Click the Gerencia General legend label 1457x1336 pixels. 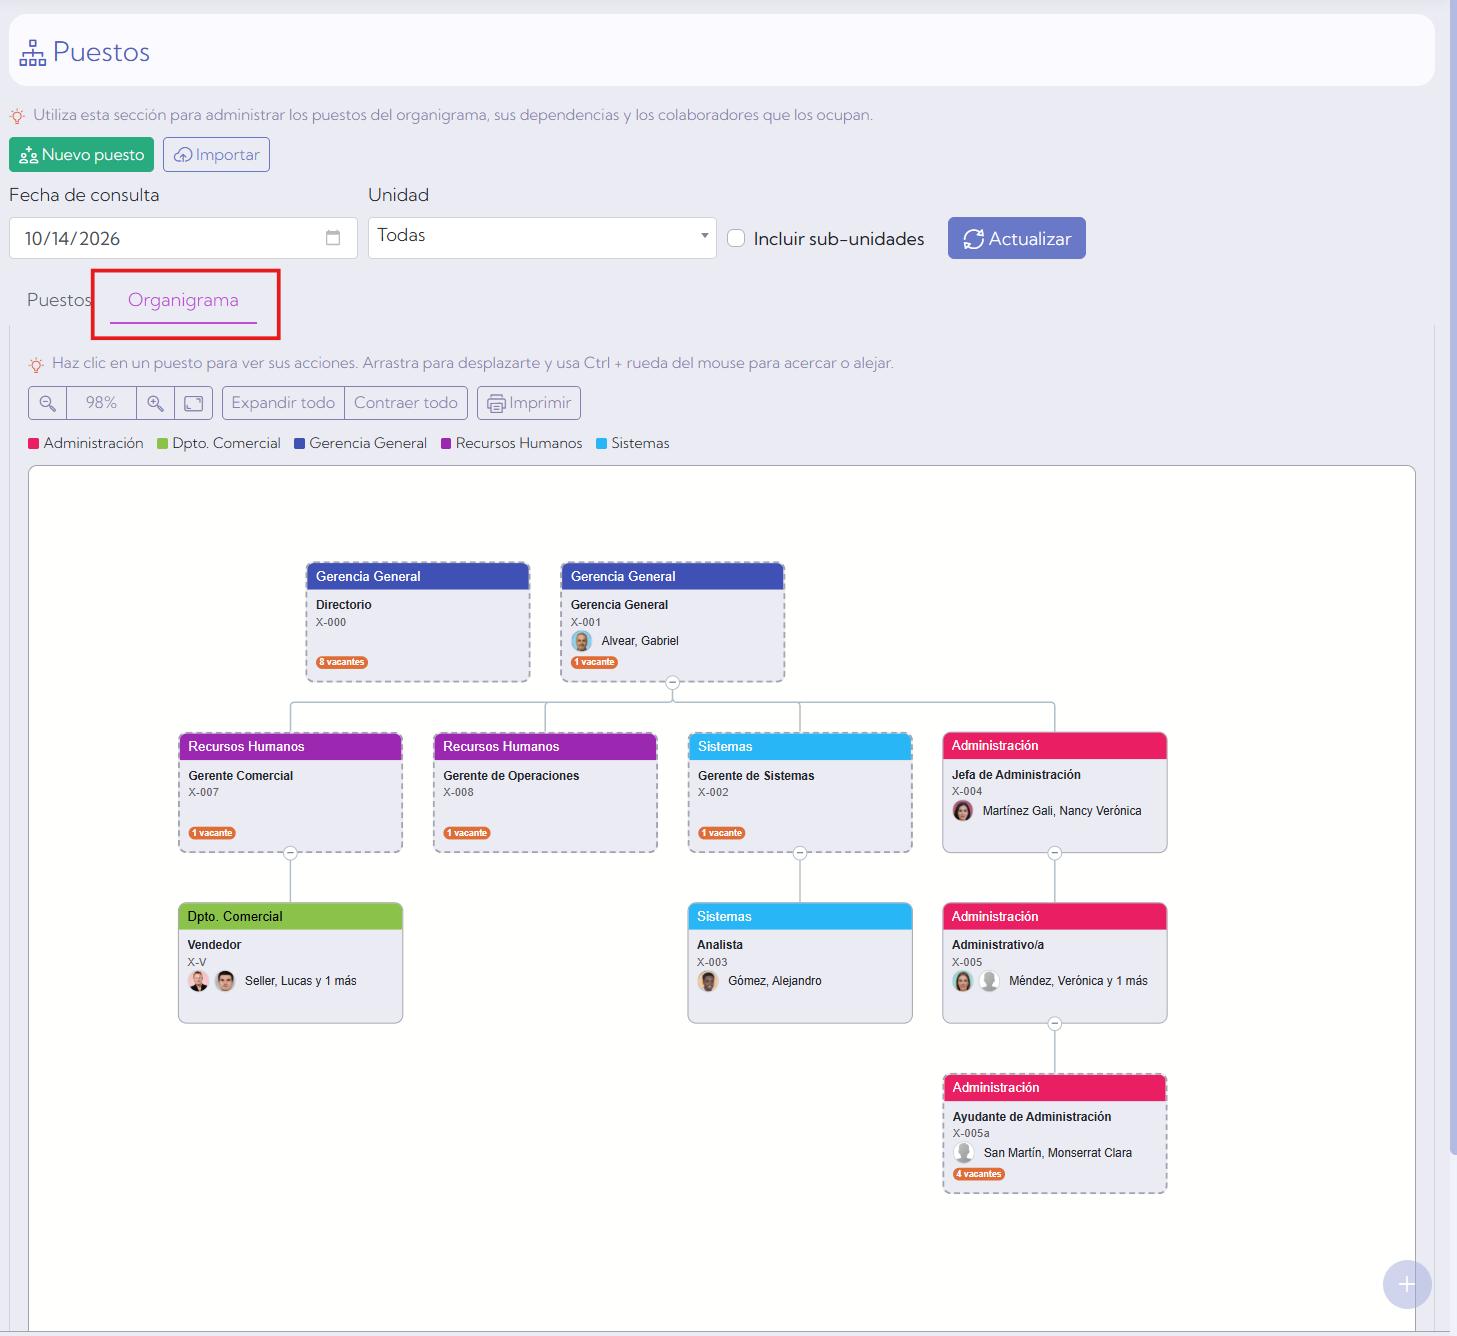(x=368, y=443)
